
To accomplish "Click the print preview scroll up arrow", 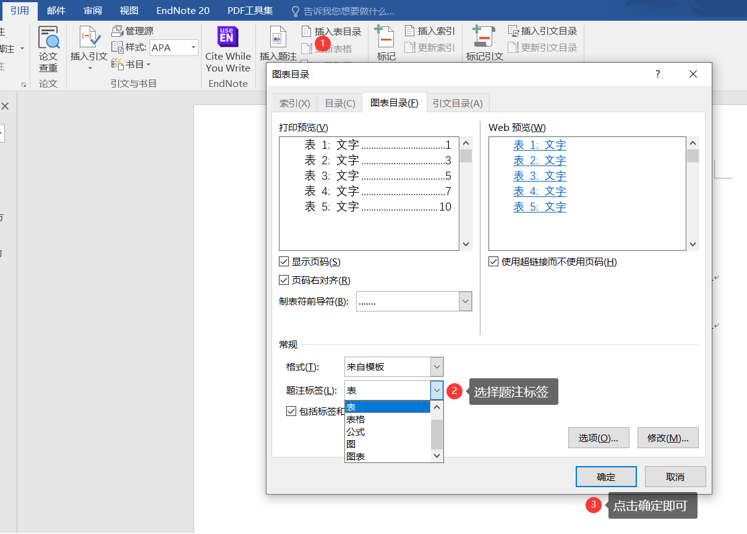I will click(466, 143).
